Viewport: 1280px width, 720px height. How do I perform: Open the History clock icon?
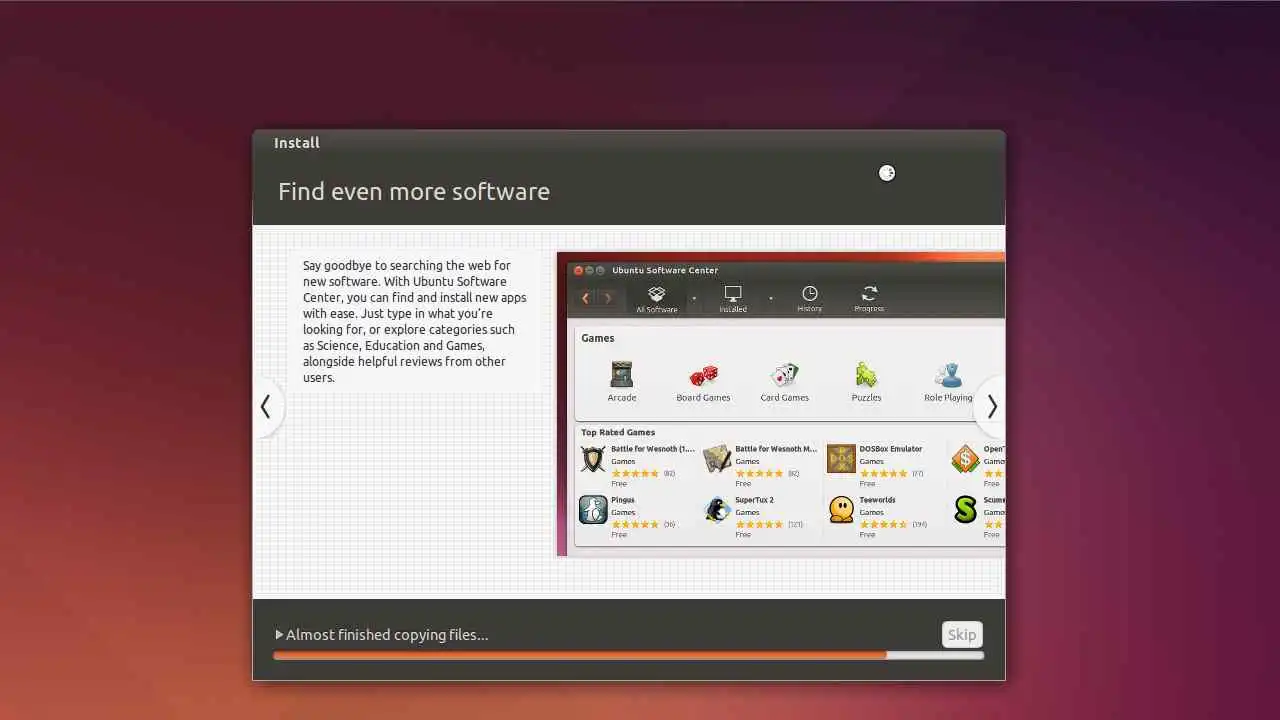coord(810,293)
